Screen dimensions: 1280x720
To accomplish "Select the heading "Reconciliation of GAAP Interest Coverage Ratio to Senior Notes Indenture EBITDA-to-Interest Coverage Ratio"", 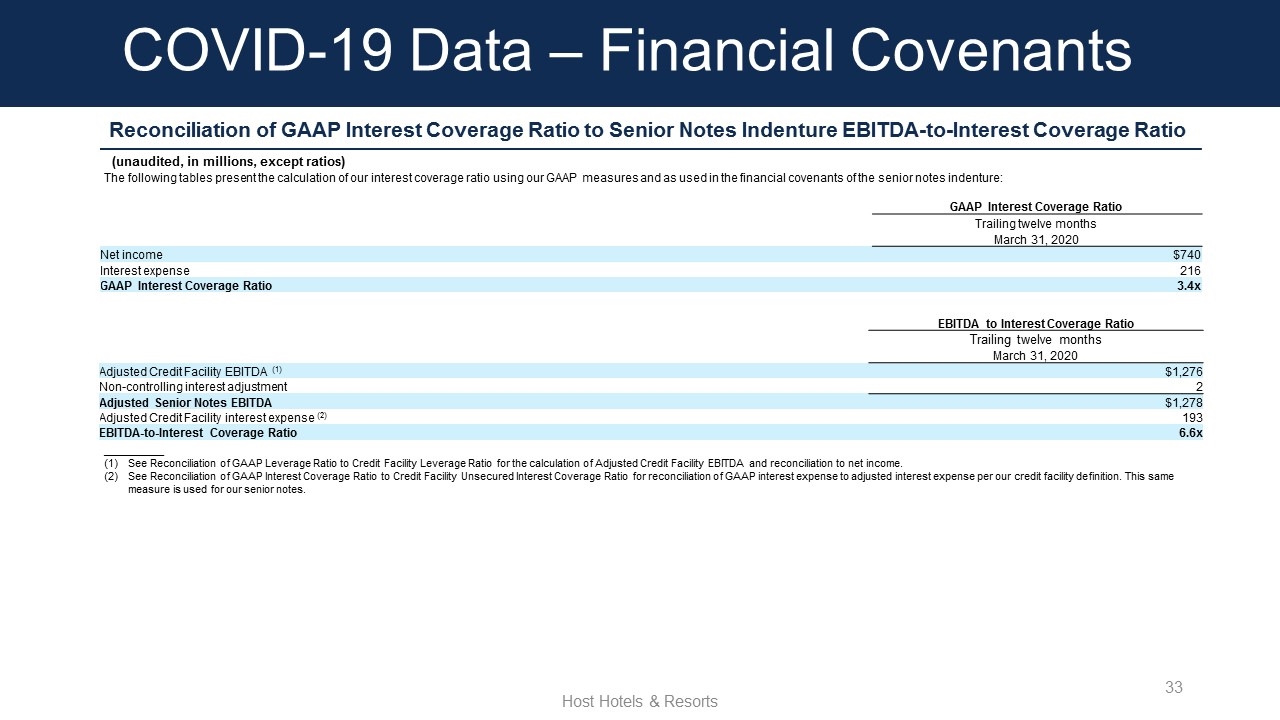I will click(647, 130).
